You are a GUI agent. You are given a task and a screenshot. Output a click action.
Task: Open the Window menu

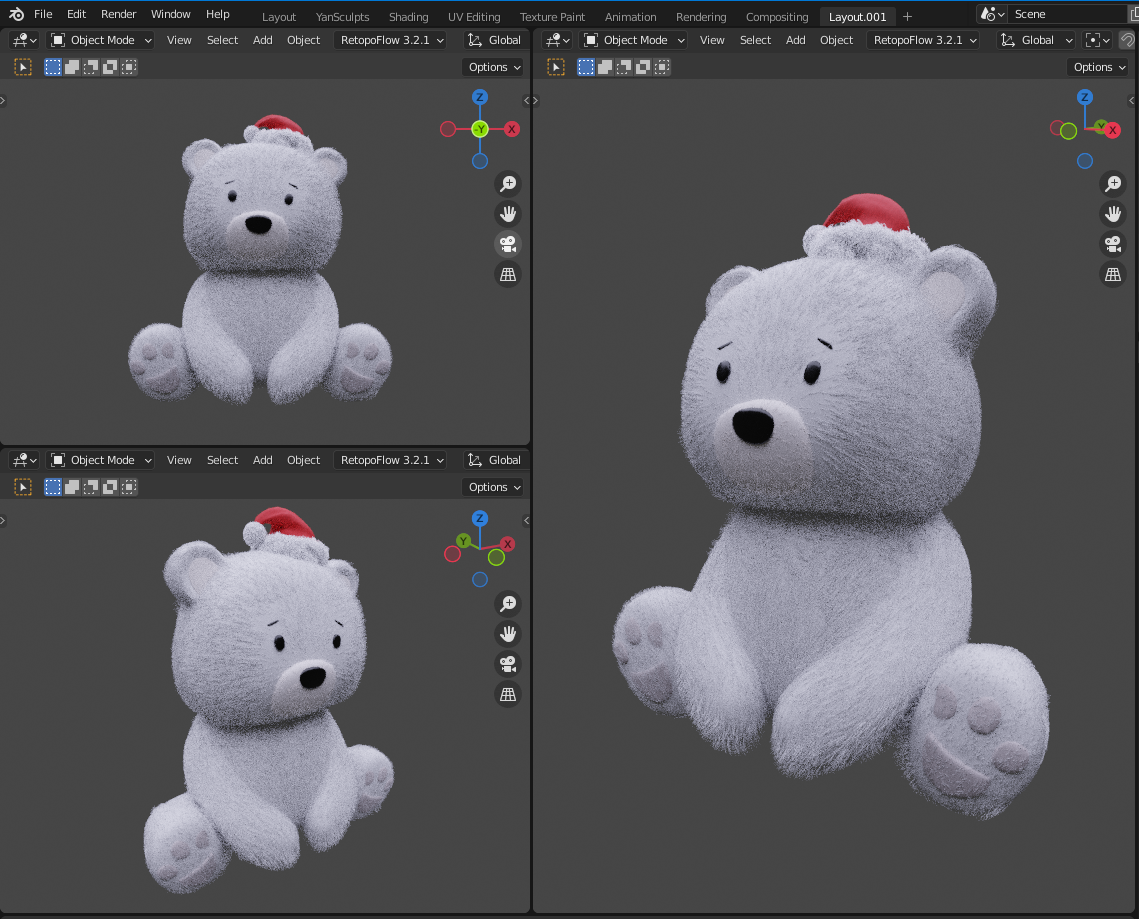coord(171,14)
